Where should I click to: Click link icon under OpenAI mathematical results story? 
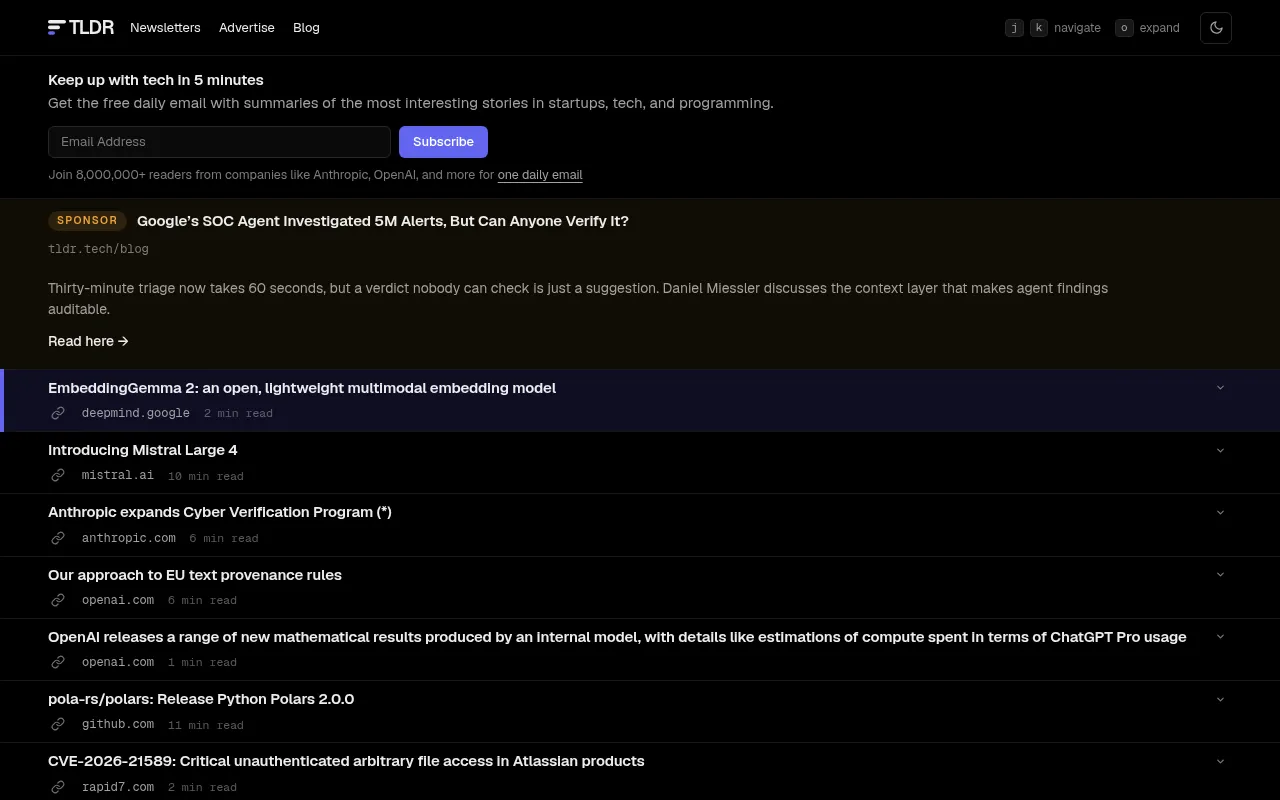click(58, 662)
